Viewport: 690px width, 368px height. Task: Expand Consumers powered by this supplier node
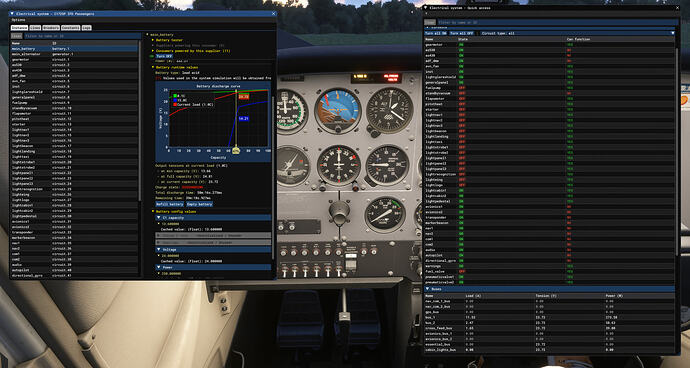click(x=153, y=51)
